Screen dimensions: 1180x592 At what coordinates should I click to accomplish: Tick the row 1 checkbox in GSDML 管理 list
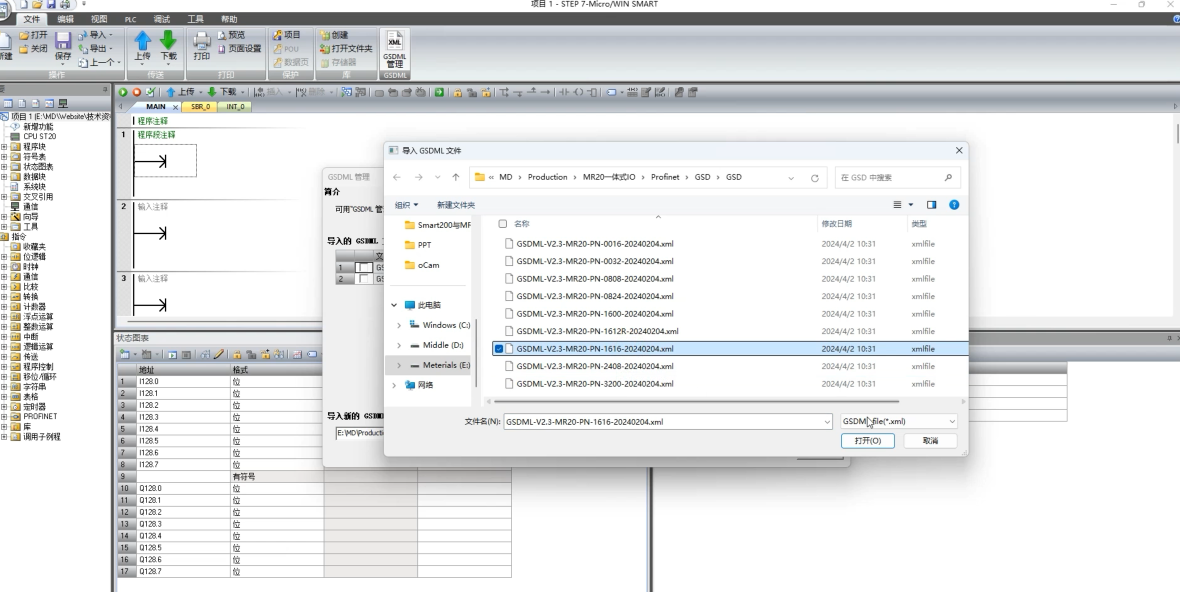click(364, 268)
